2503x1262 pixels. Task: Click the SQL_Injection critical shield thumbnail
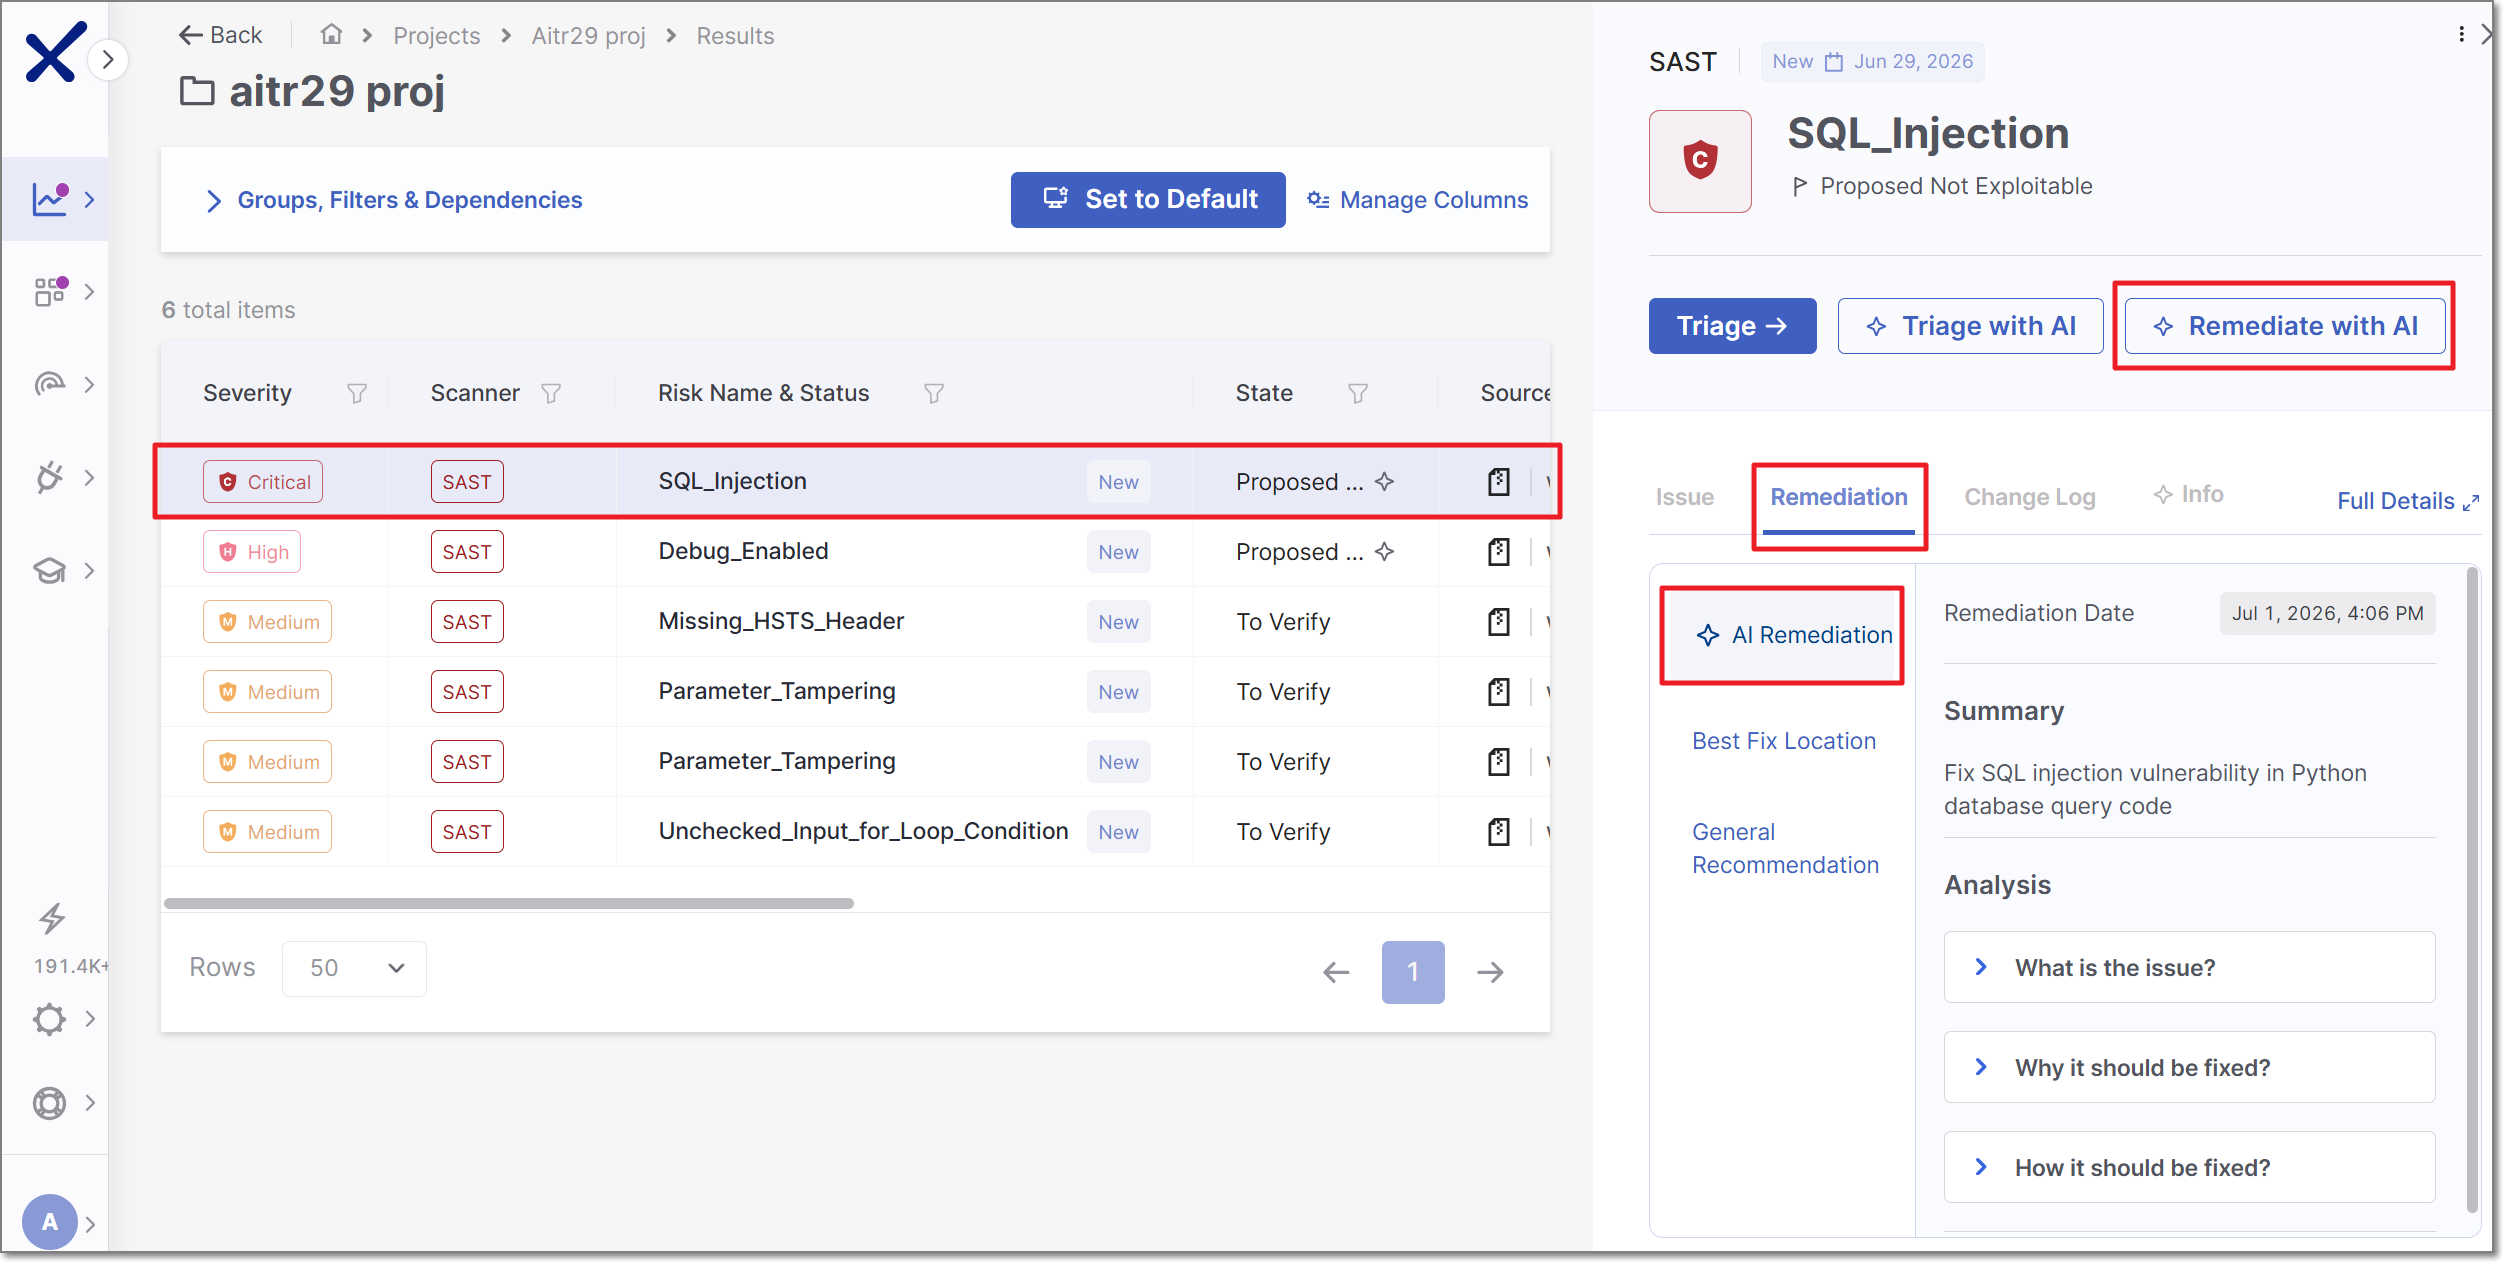point(1700,161)
